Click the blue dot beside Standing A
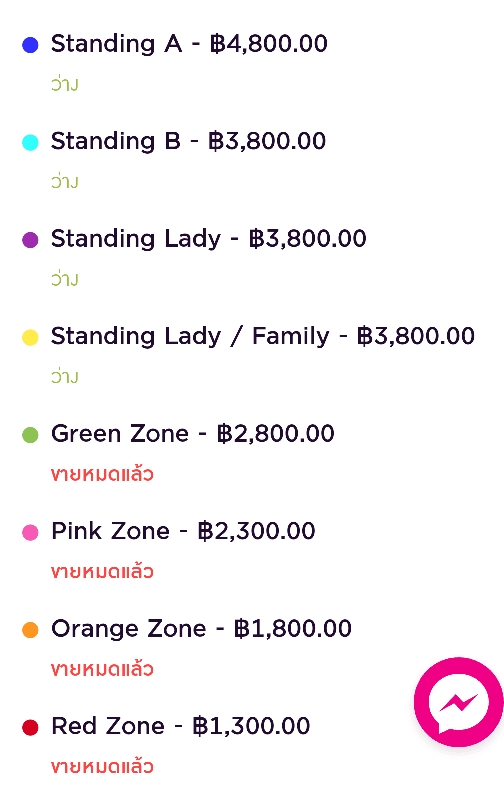The width and height of the screenshot is (504, 791). 30,45
